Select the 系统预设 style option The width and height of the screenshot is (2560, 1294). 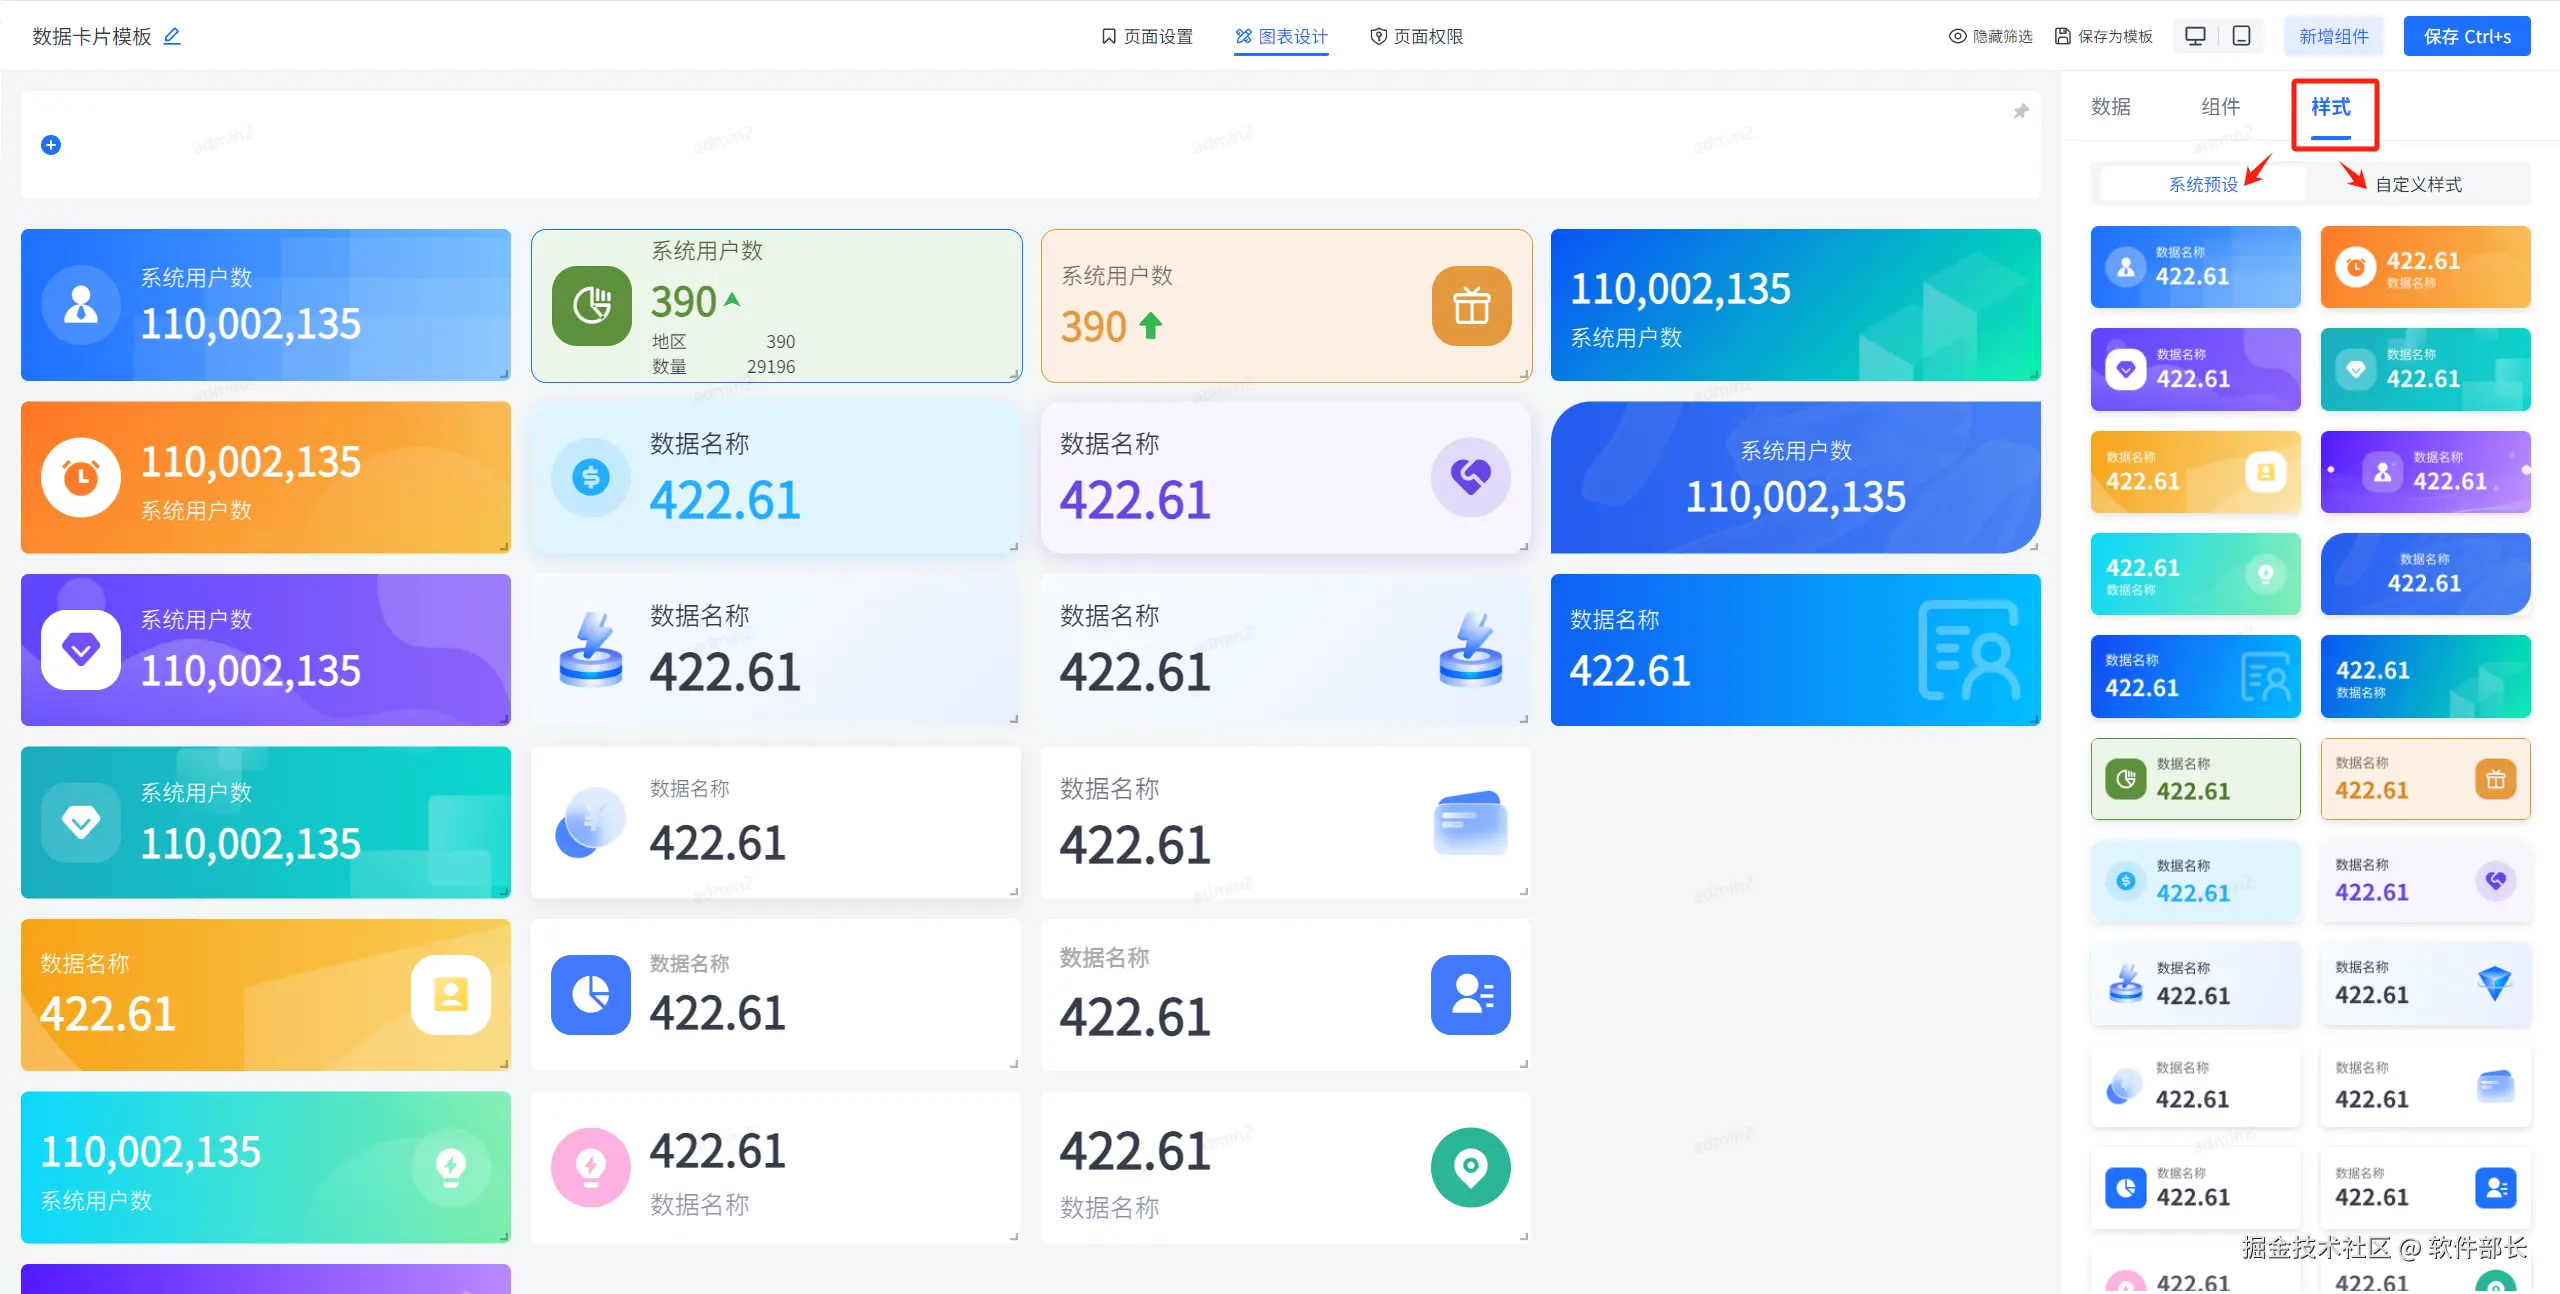2203,184
